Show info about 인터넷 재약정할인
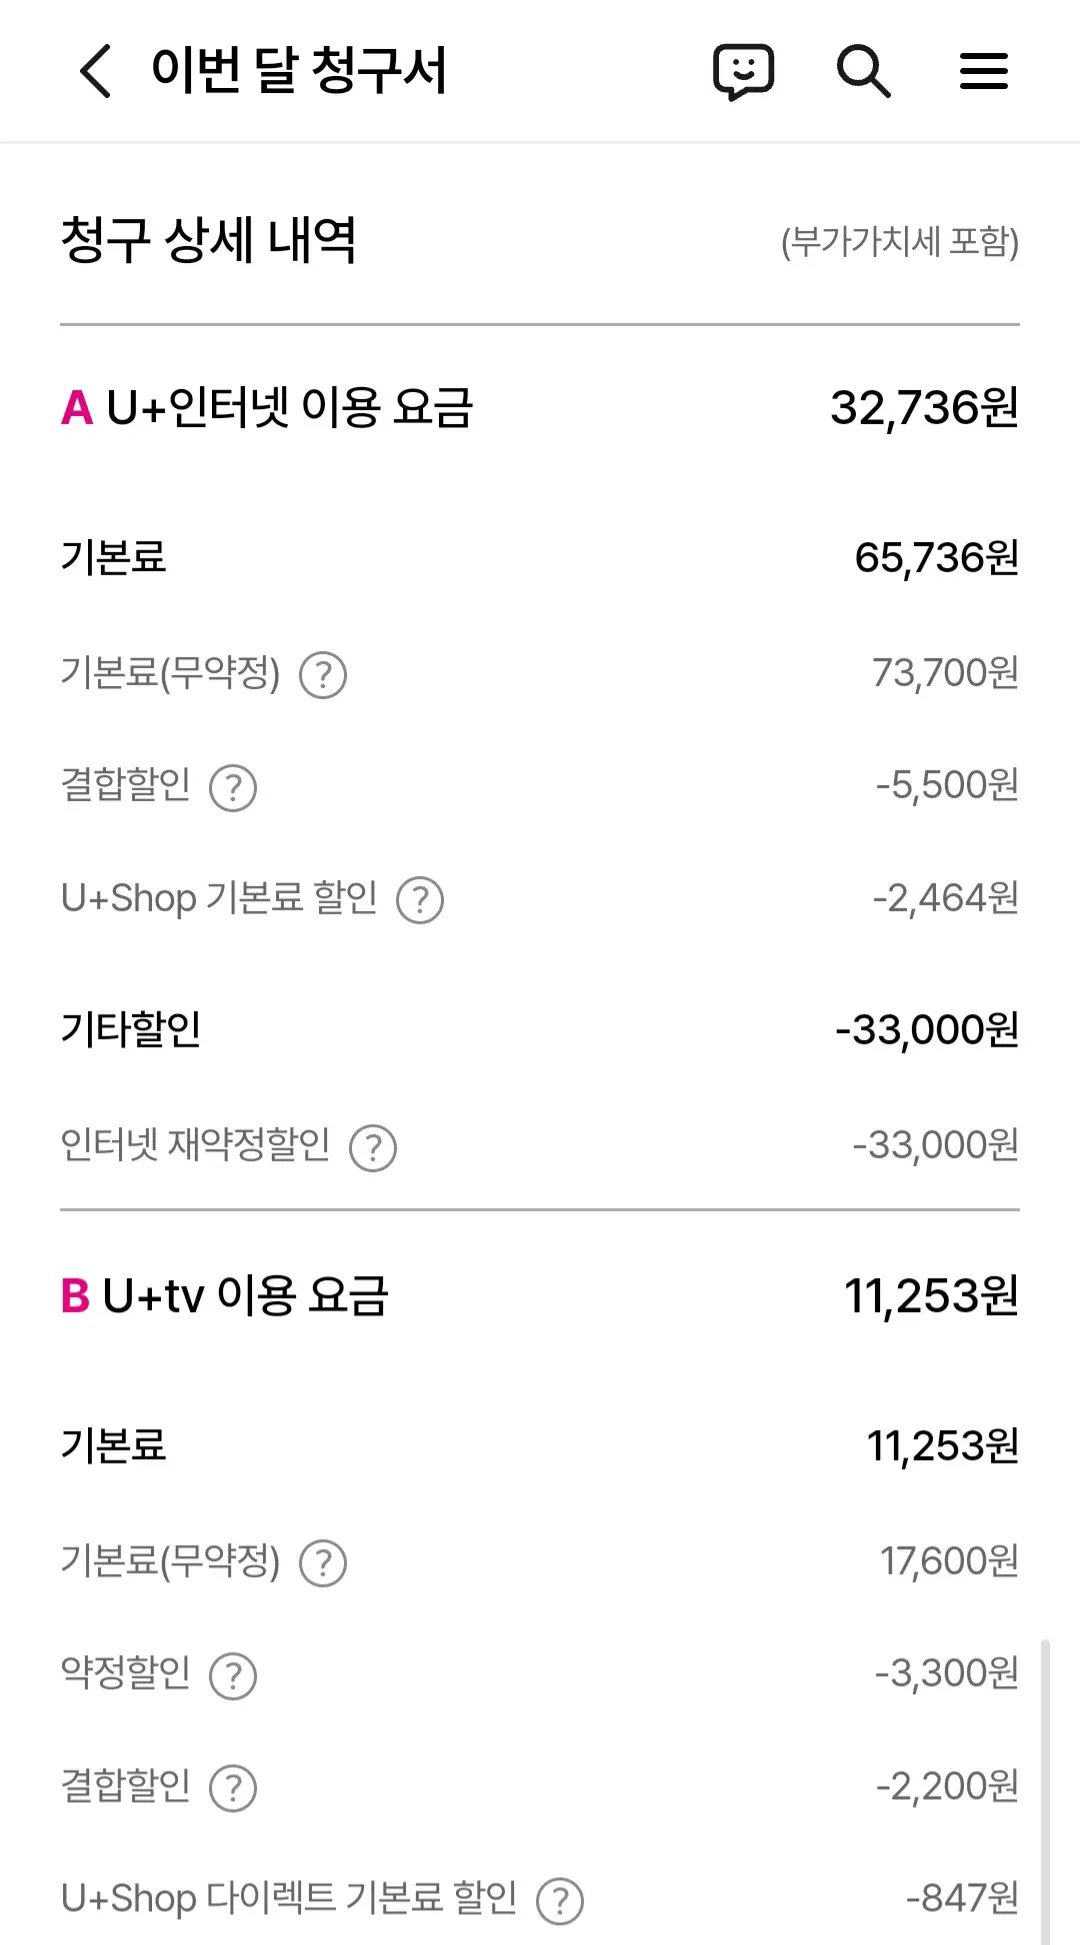 pyautogui.click(x=373, y=1148)
